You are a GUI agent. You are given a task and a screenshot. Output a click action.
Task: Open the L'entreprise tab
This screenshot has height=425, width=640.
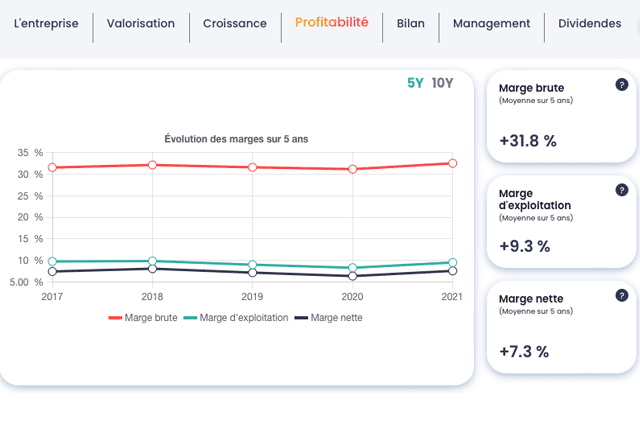coord(46,24)
